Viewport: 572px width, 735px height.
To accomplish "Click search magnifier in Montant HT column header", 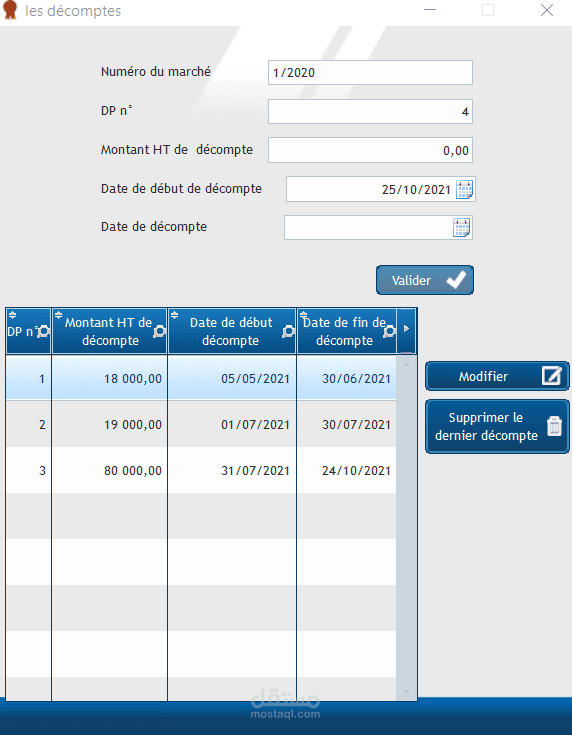I will click(x=159, y=331).
